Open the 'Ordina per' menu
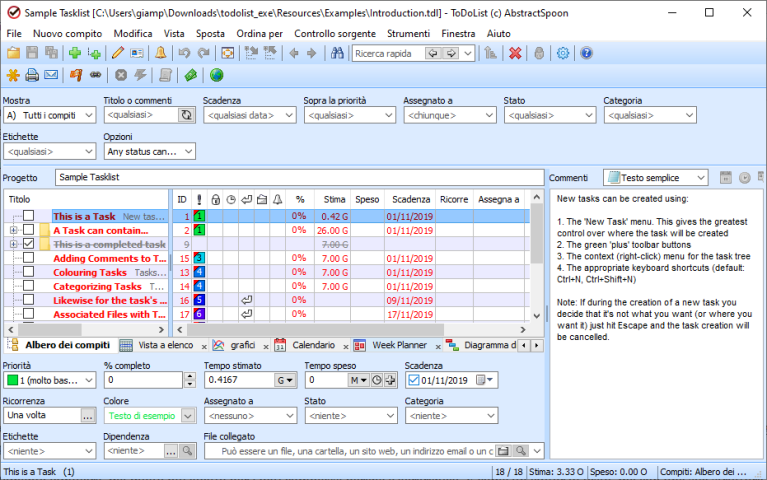The image size is (767, 480). coord(259,33)
